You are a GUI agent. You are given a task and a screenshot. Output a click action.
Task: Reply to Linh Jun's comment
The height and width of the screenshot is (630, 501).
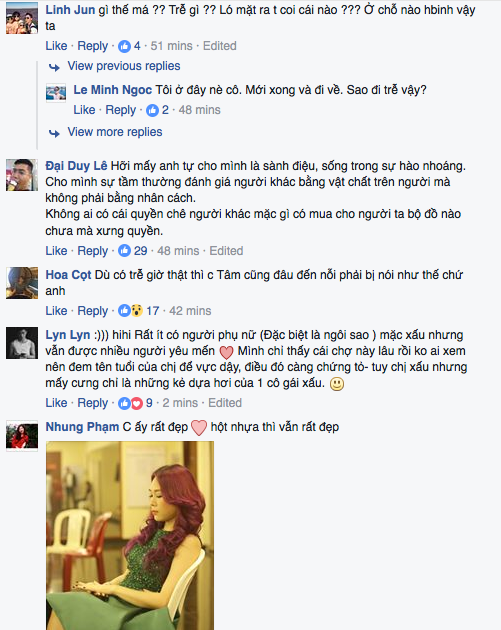(x=92, y=46)
